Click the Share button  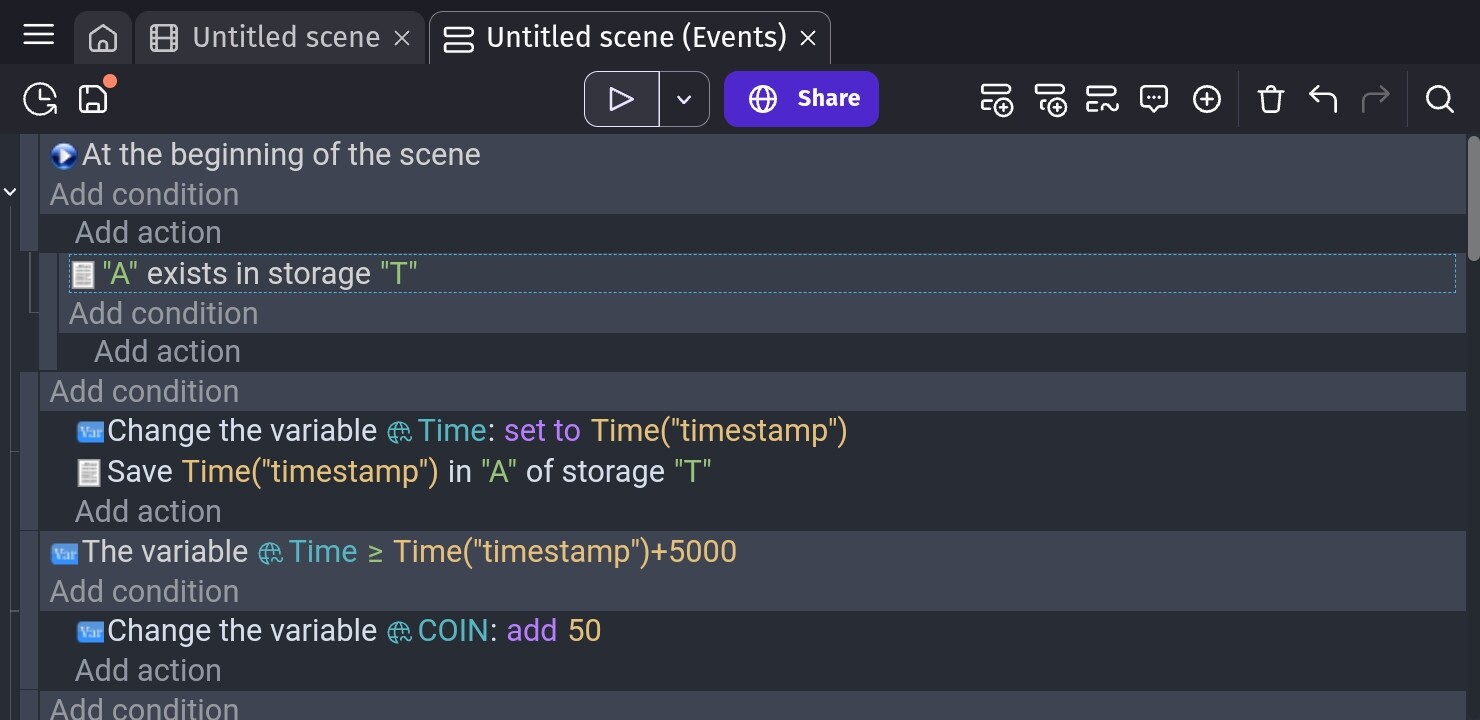pyautogui.click(x=800, y=98)
